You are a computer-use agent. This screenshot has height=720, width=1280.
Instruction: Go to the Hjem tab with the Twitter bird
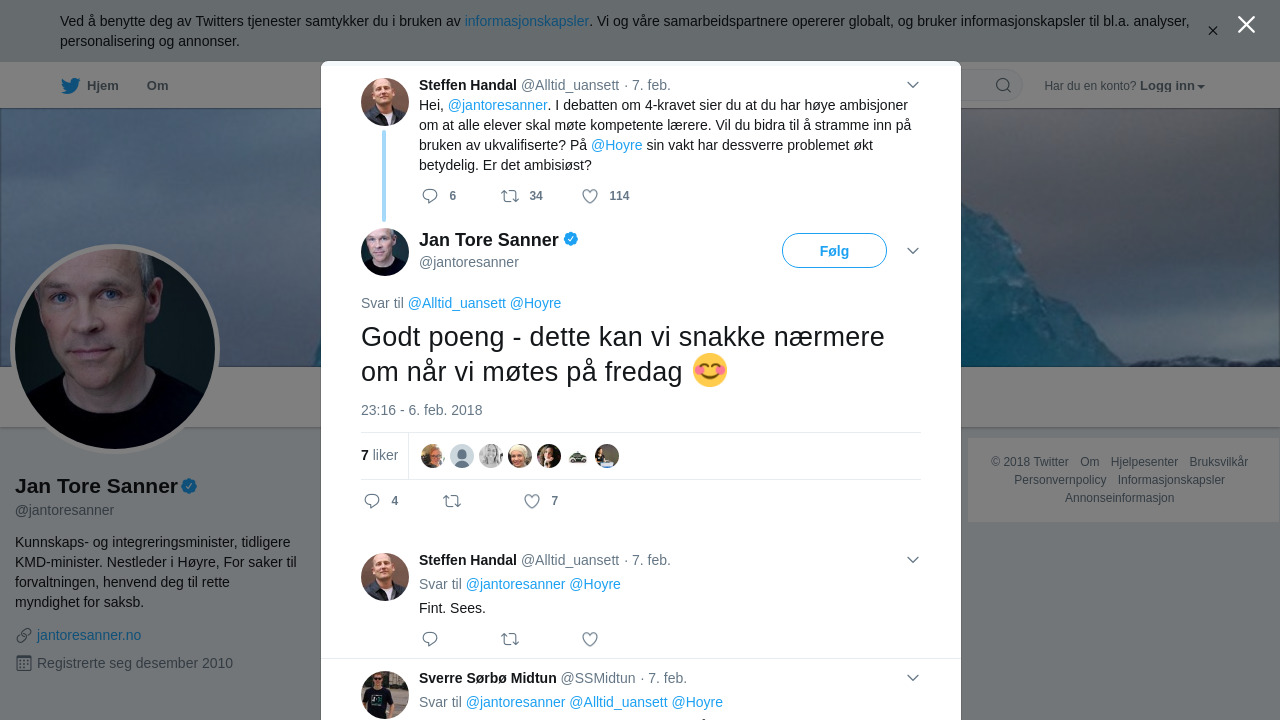pyautogui.click(x=90, y=86)
